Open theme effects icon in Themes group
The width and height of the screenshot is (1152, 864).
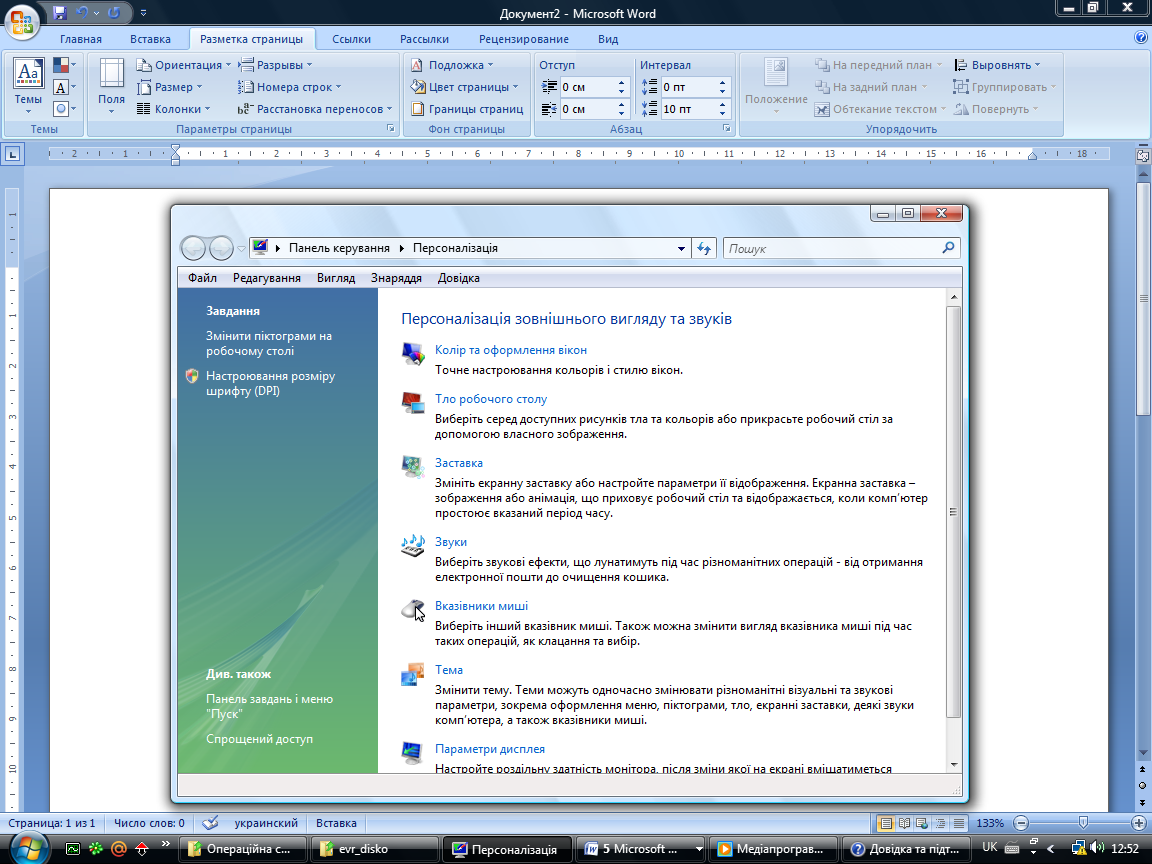pyautogui.click(x=64, y=109)
